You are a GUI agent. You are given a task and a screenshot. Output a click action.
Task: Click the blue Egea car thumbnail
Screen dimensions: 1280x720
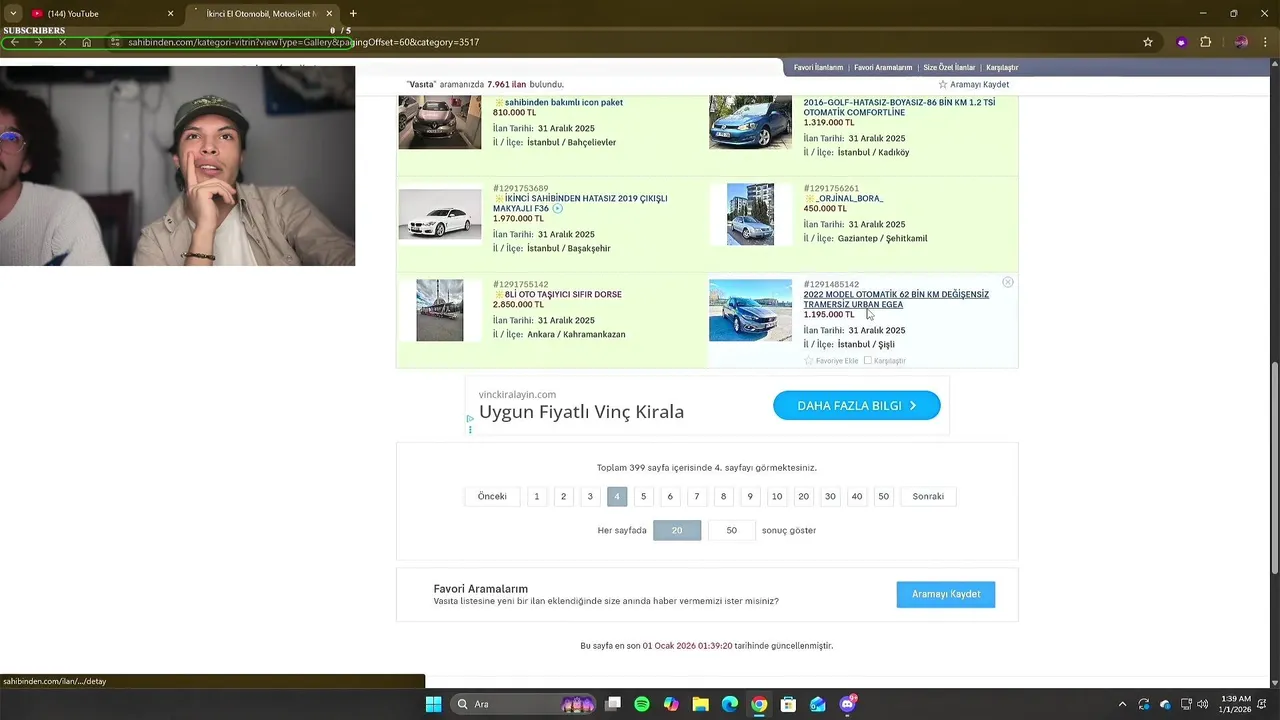coord(750,310)
